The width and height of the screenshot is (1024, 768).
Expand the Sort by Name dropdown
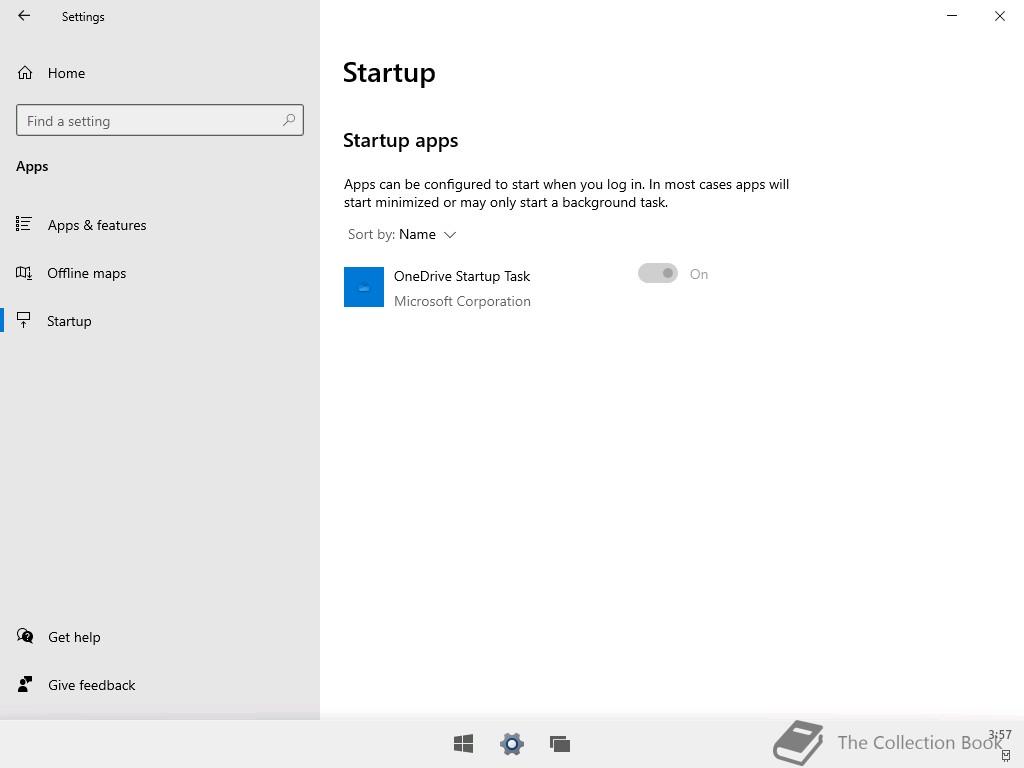(x=402, y=234)
